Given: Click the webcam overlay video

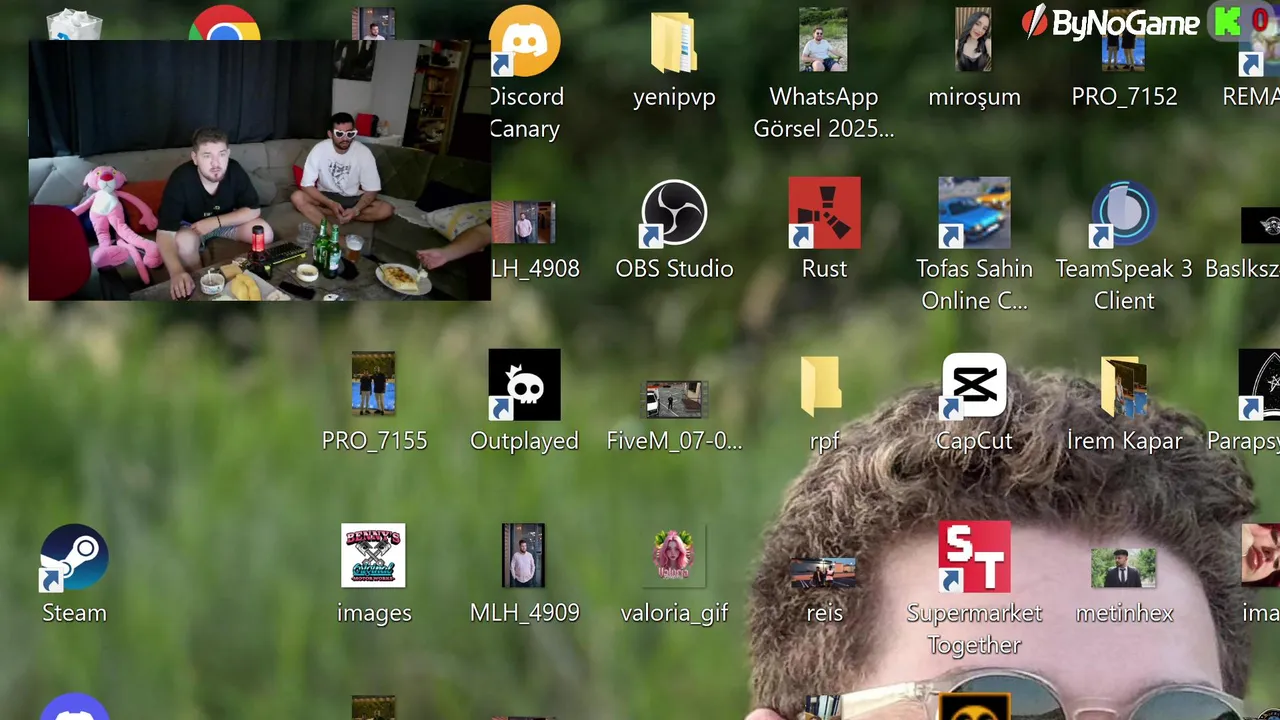Looking at the screenshot, I should click(260, 170).
